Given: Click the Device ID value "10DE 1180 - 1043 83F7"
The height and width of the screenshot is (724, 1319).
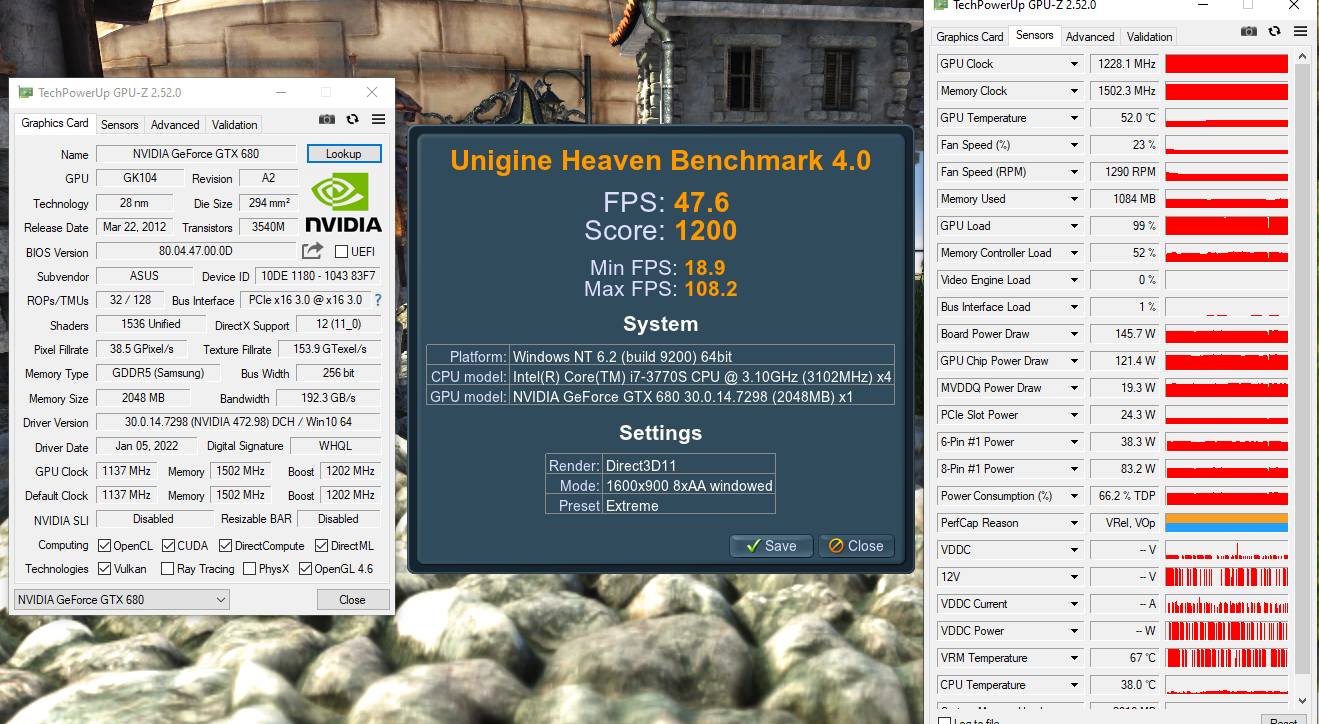Looking at the screenshot, I should coord(317,276).
